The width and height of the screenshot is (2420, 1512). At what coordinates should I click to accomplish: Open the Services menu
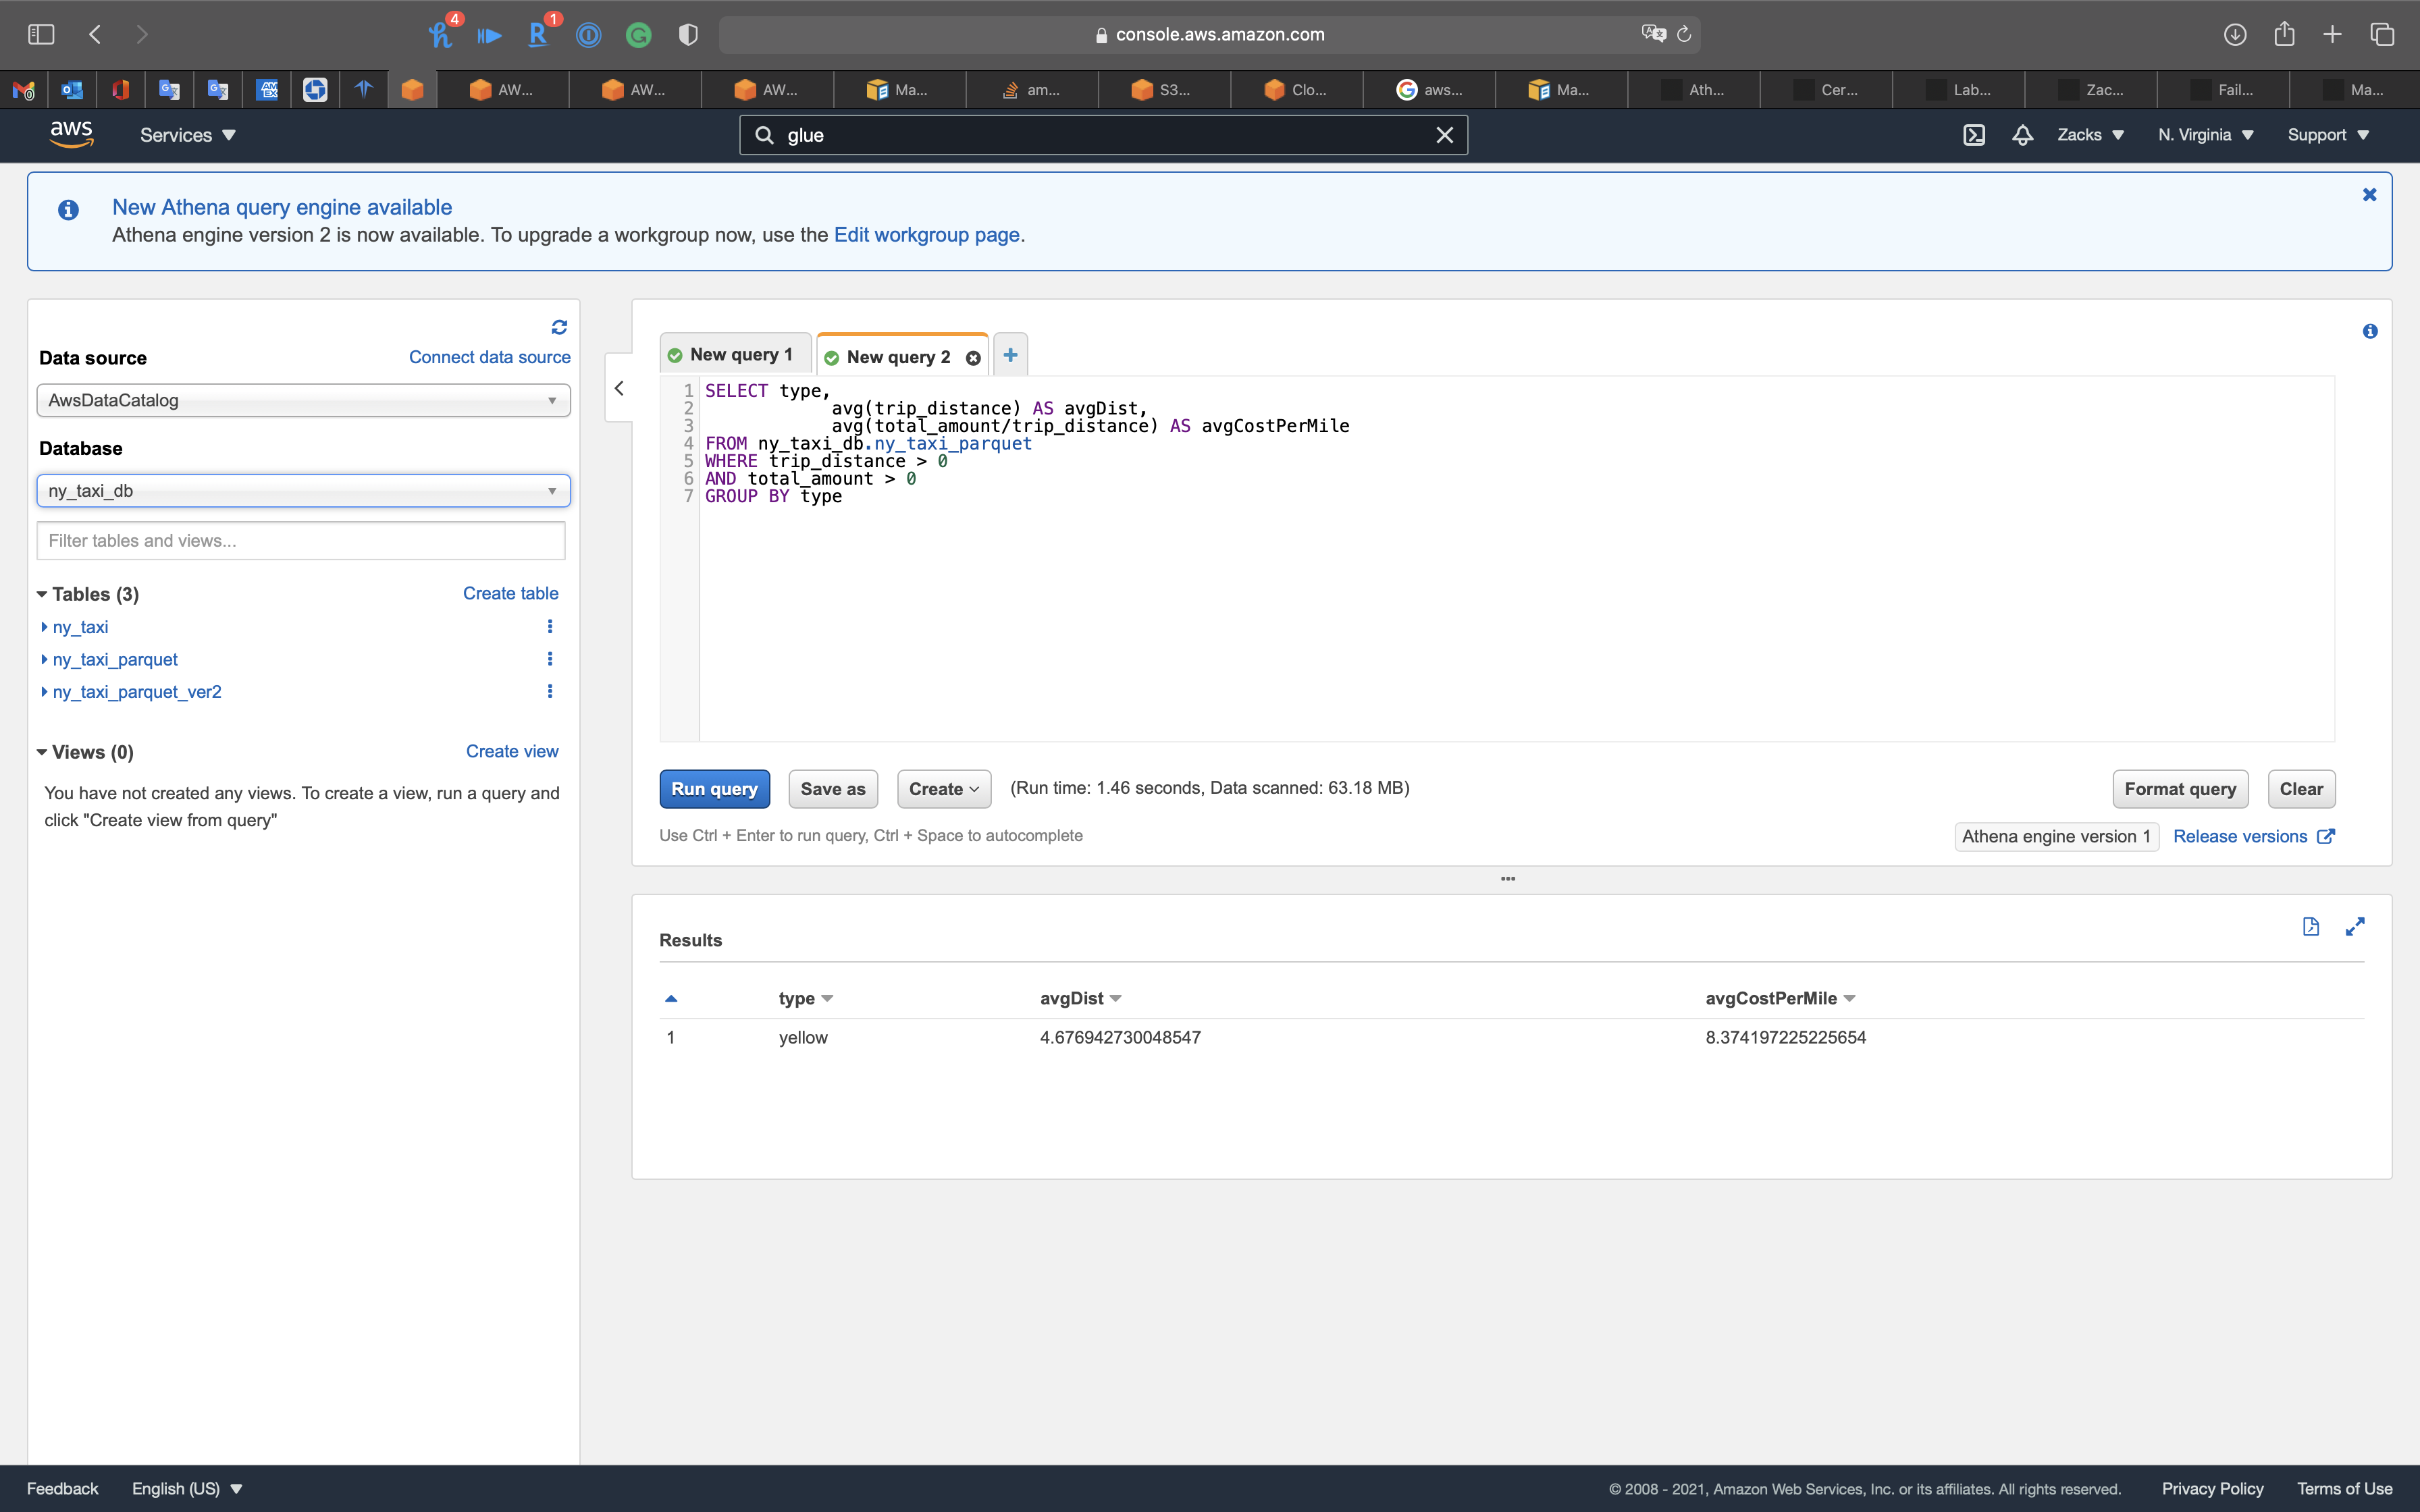tap(187, 135)
